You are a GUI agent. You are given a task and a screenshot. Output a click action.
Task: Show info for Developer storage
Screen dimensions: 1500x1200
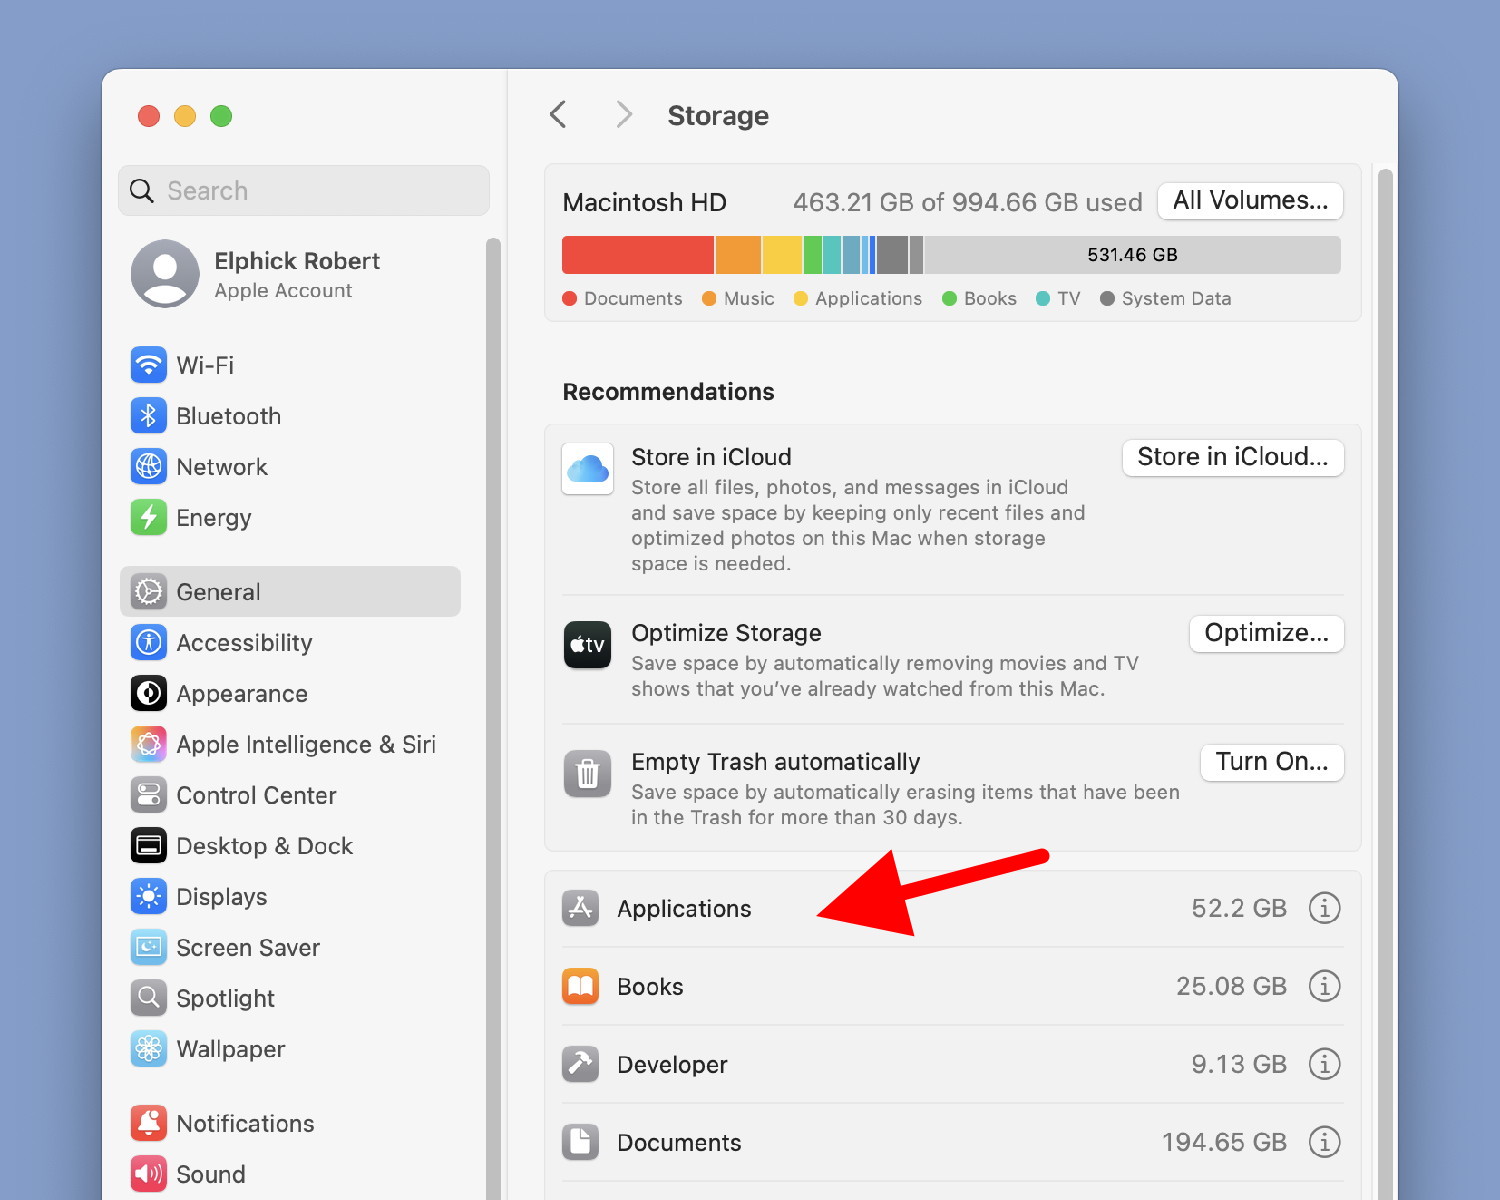[x=1325, y=1064]
